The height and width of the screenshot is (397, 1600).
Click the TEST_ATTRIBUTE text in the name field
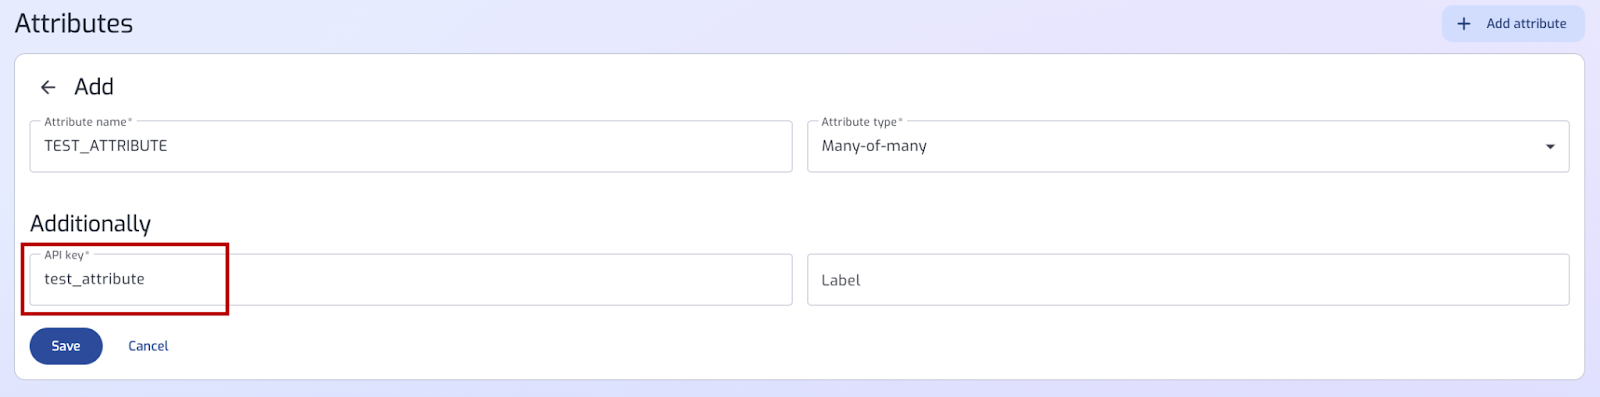[106, 146]
